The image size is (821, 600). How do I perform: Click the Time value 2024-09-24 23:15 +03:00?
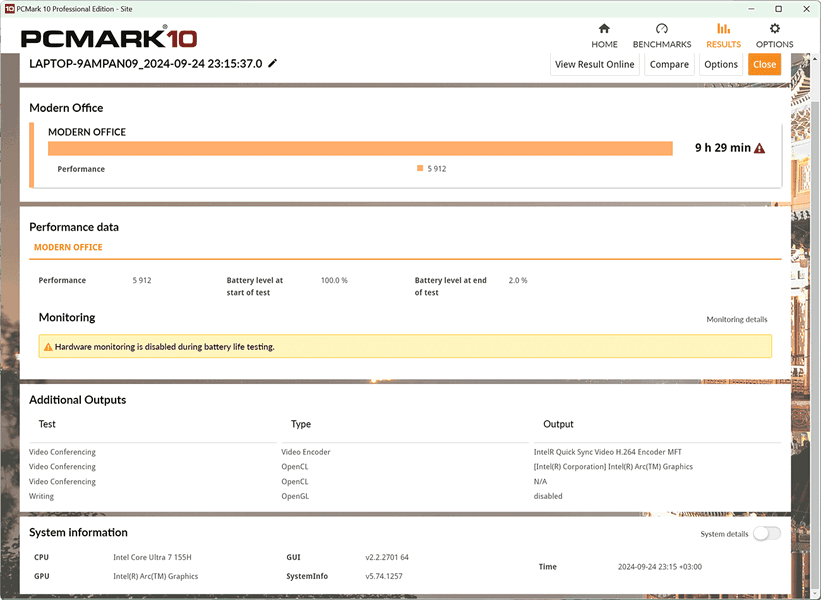[x=660, y=566]
